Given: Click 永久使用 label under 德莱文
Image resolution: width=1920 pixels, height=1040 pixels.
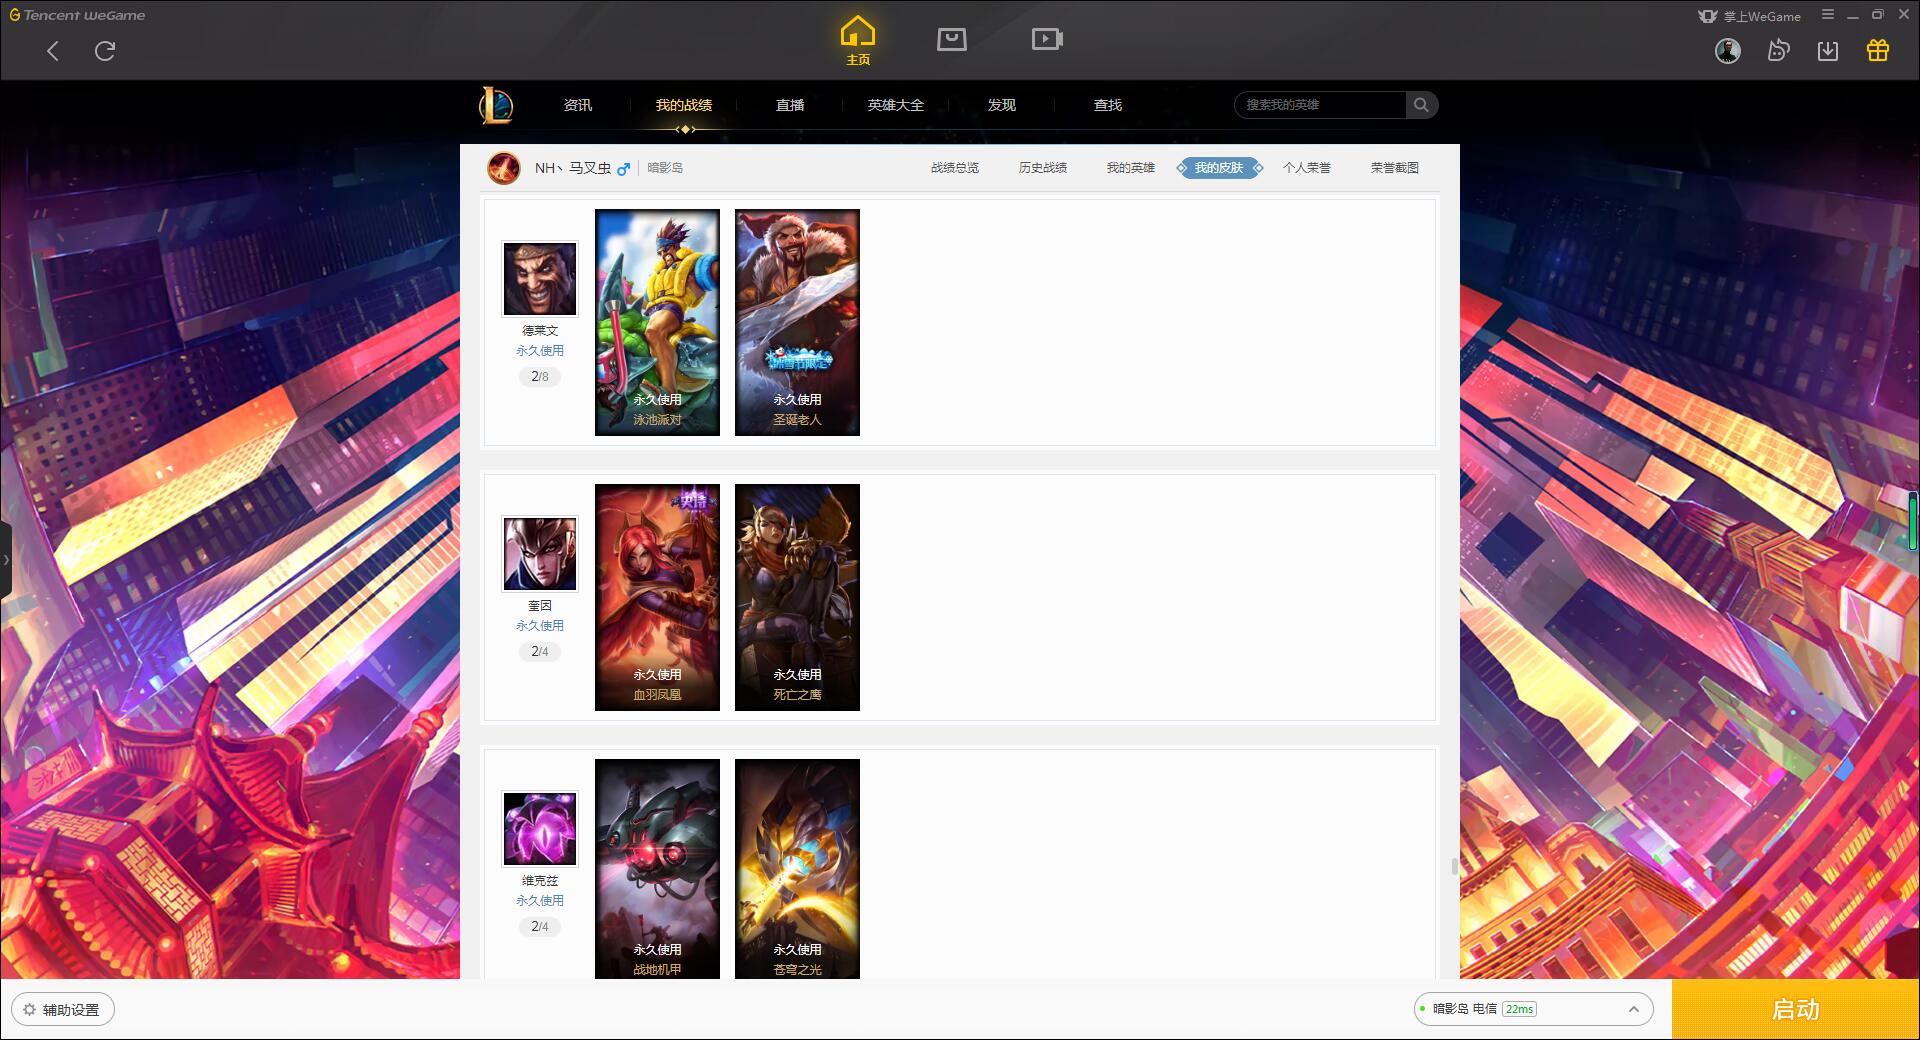Looking at the screenshot, I should click(x=540, y=351).
